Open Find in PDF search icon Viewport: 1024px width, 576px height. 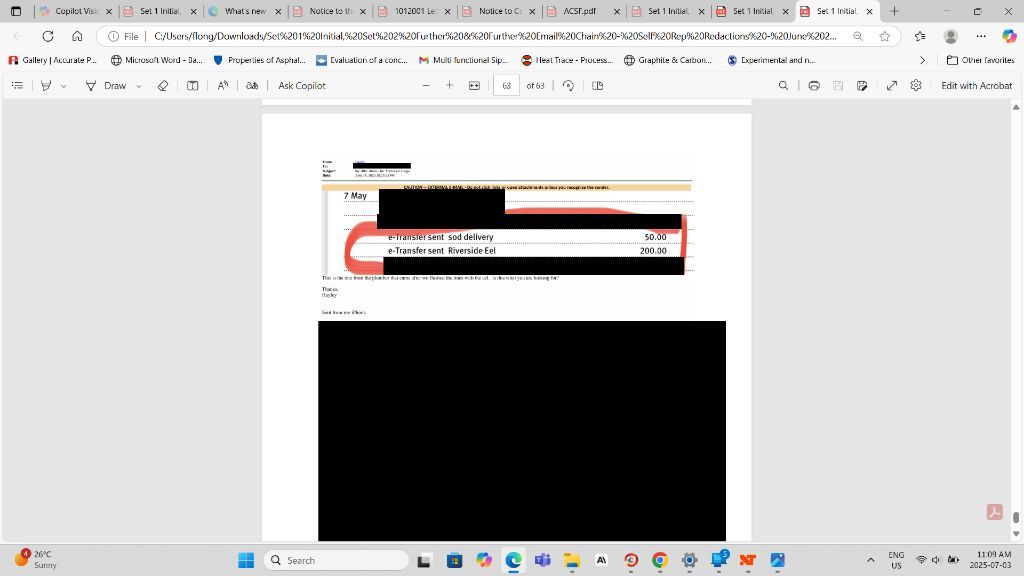[x=783, y=86]
